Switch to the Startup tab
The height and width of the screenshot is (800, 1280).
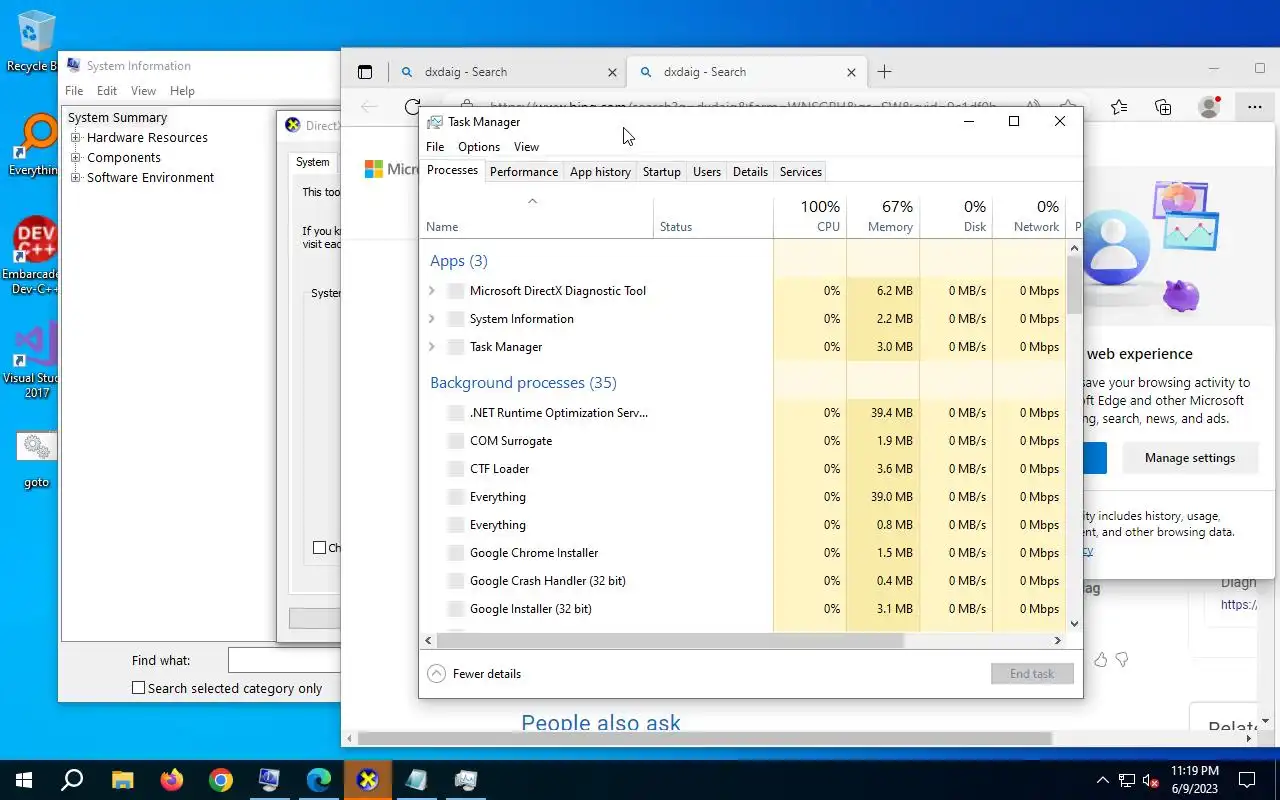[x=661, y=172]
